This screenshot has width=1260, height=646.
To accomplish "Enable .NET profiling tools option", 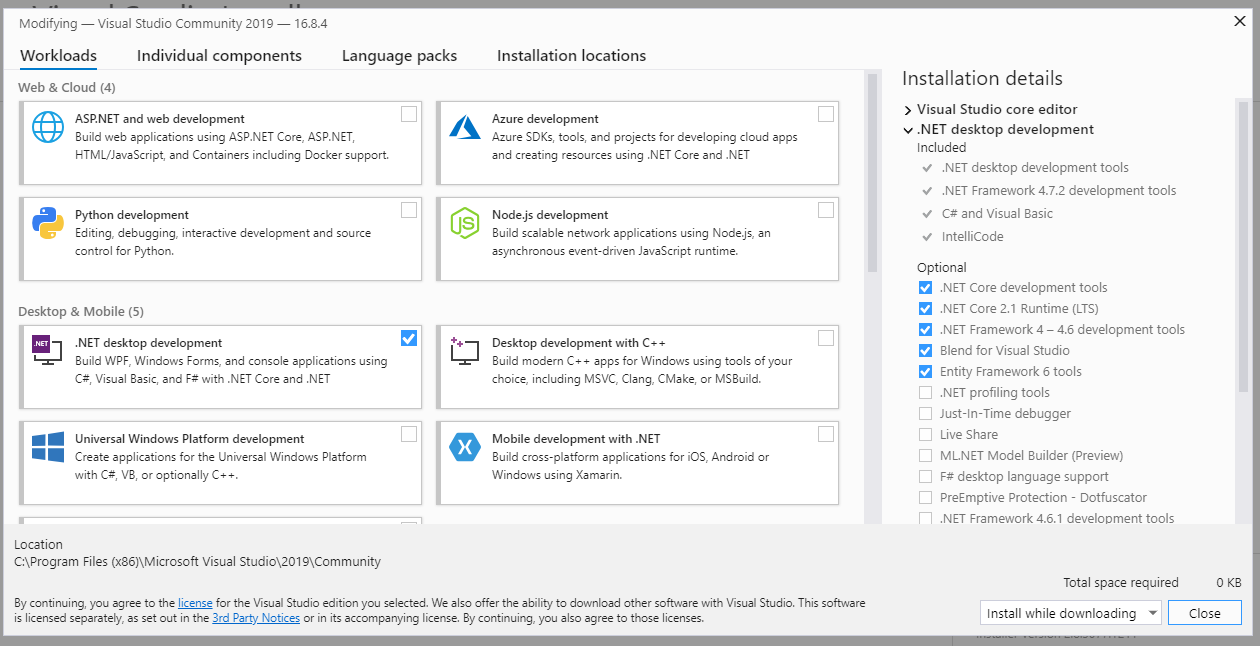I will pyautogui.click(x=925, y=393).
